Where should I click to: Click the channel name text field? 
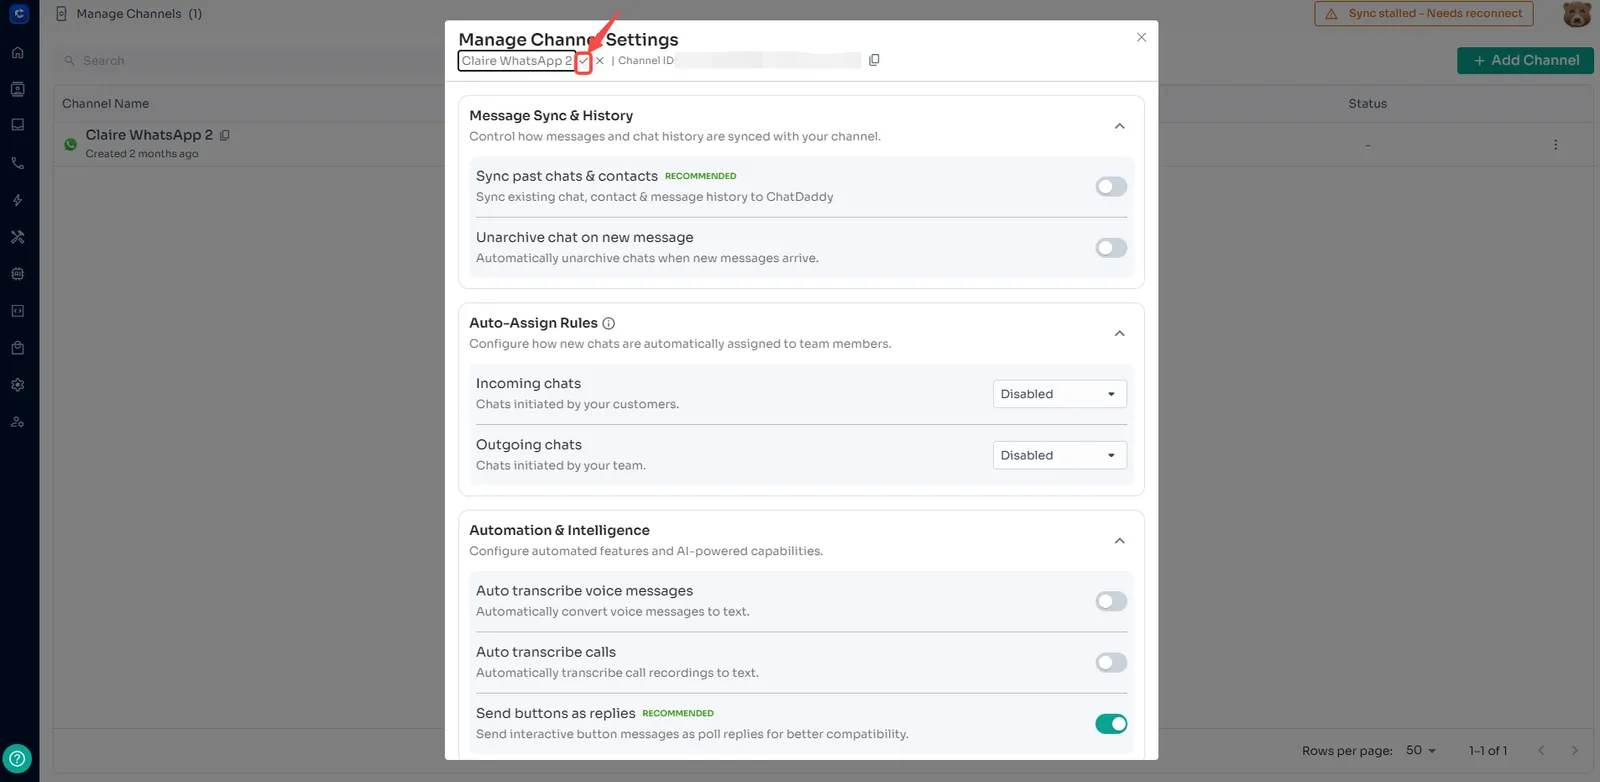pos(516,61)
